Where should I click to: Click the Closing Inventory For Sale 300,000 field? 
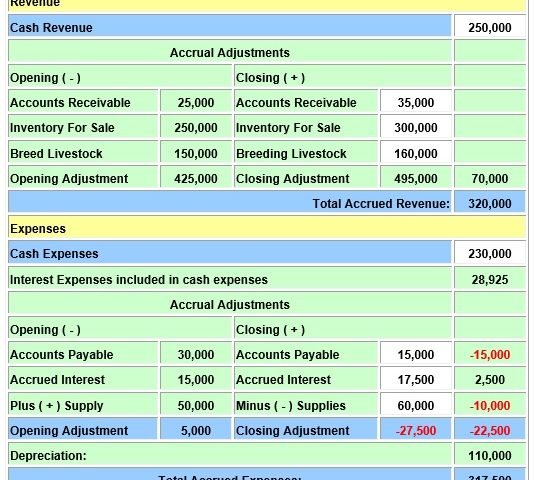[x=416, y=128]
